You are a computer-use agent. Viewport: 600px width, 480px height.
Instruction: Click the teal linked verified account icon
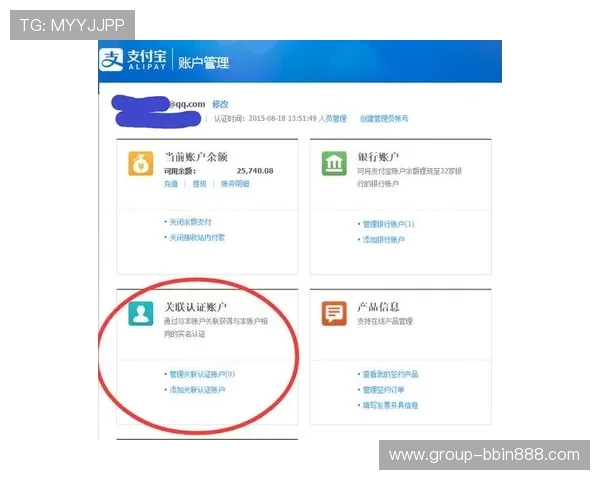[140, 312]
